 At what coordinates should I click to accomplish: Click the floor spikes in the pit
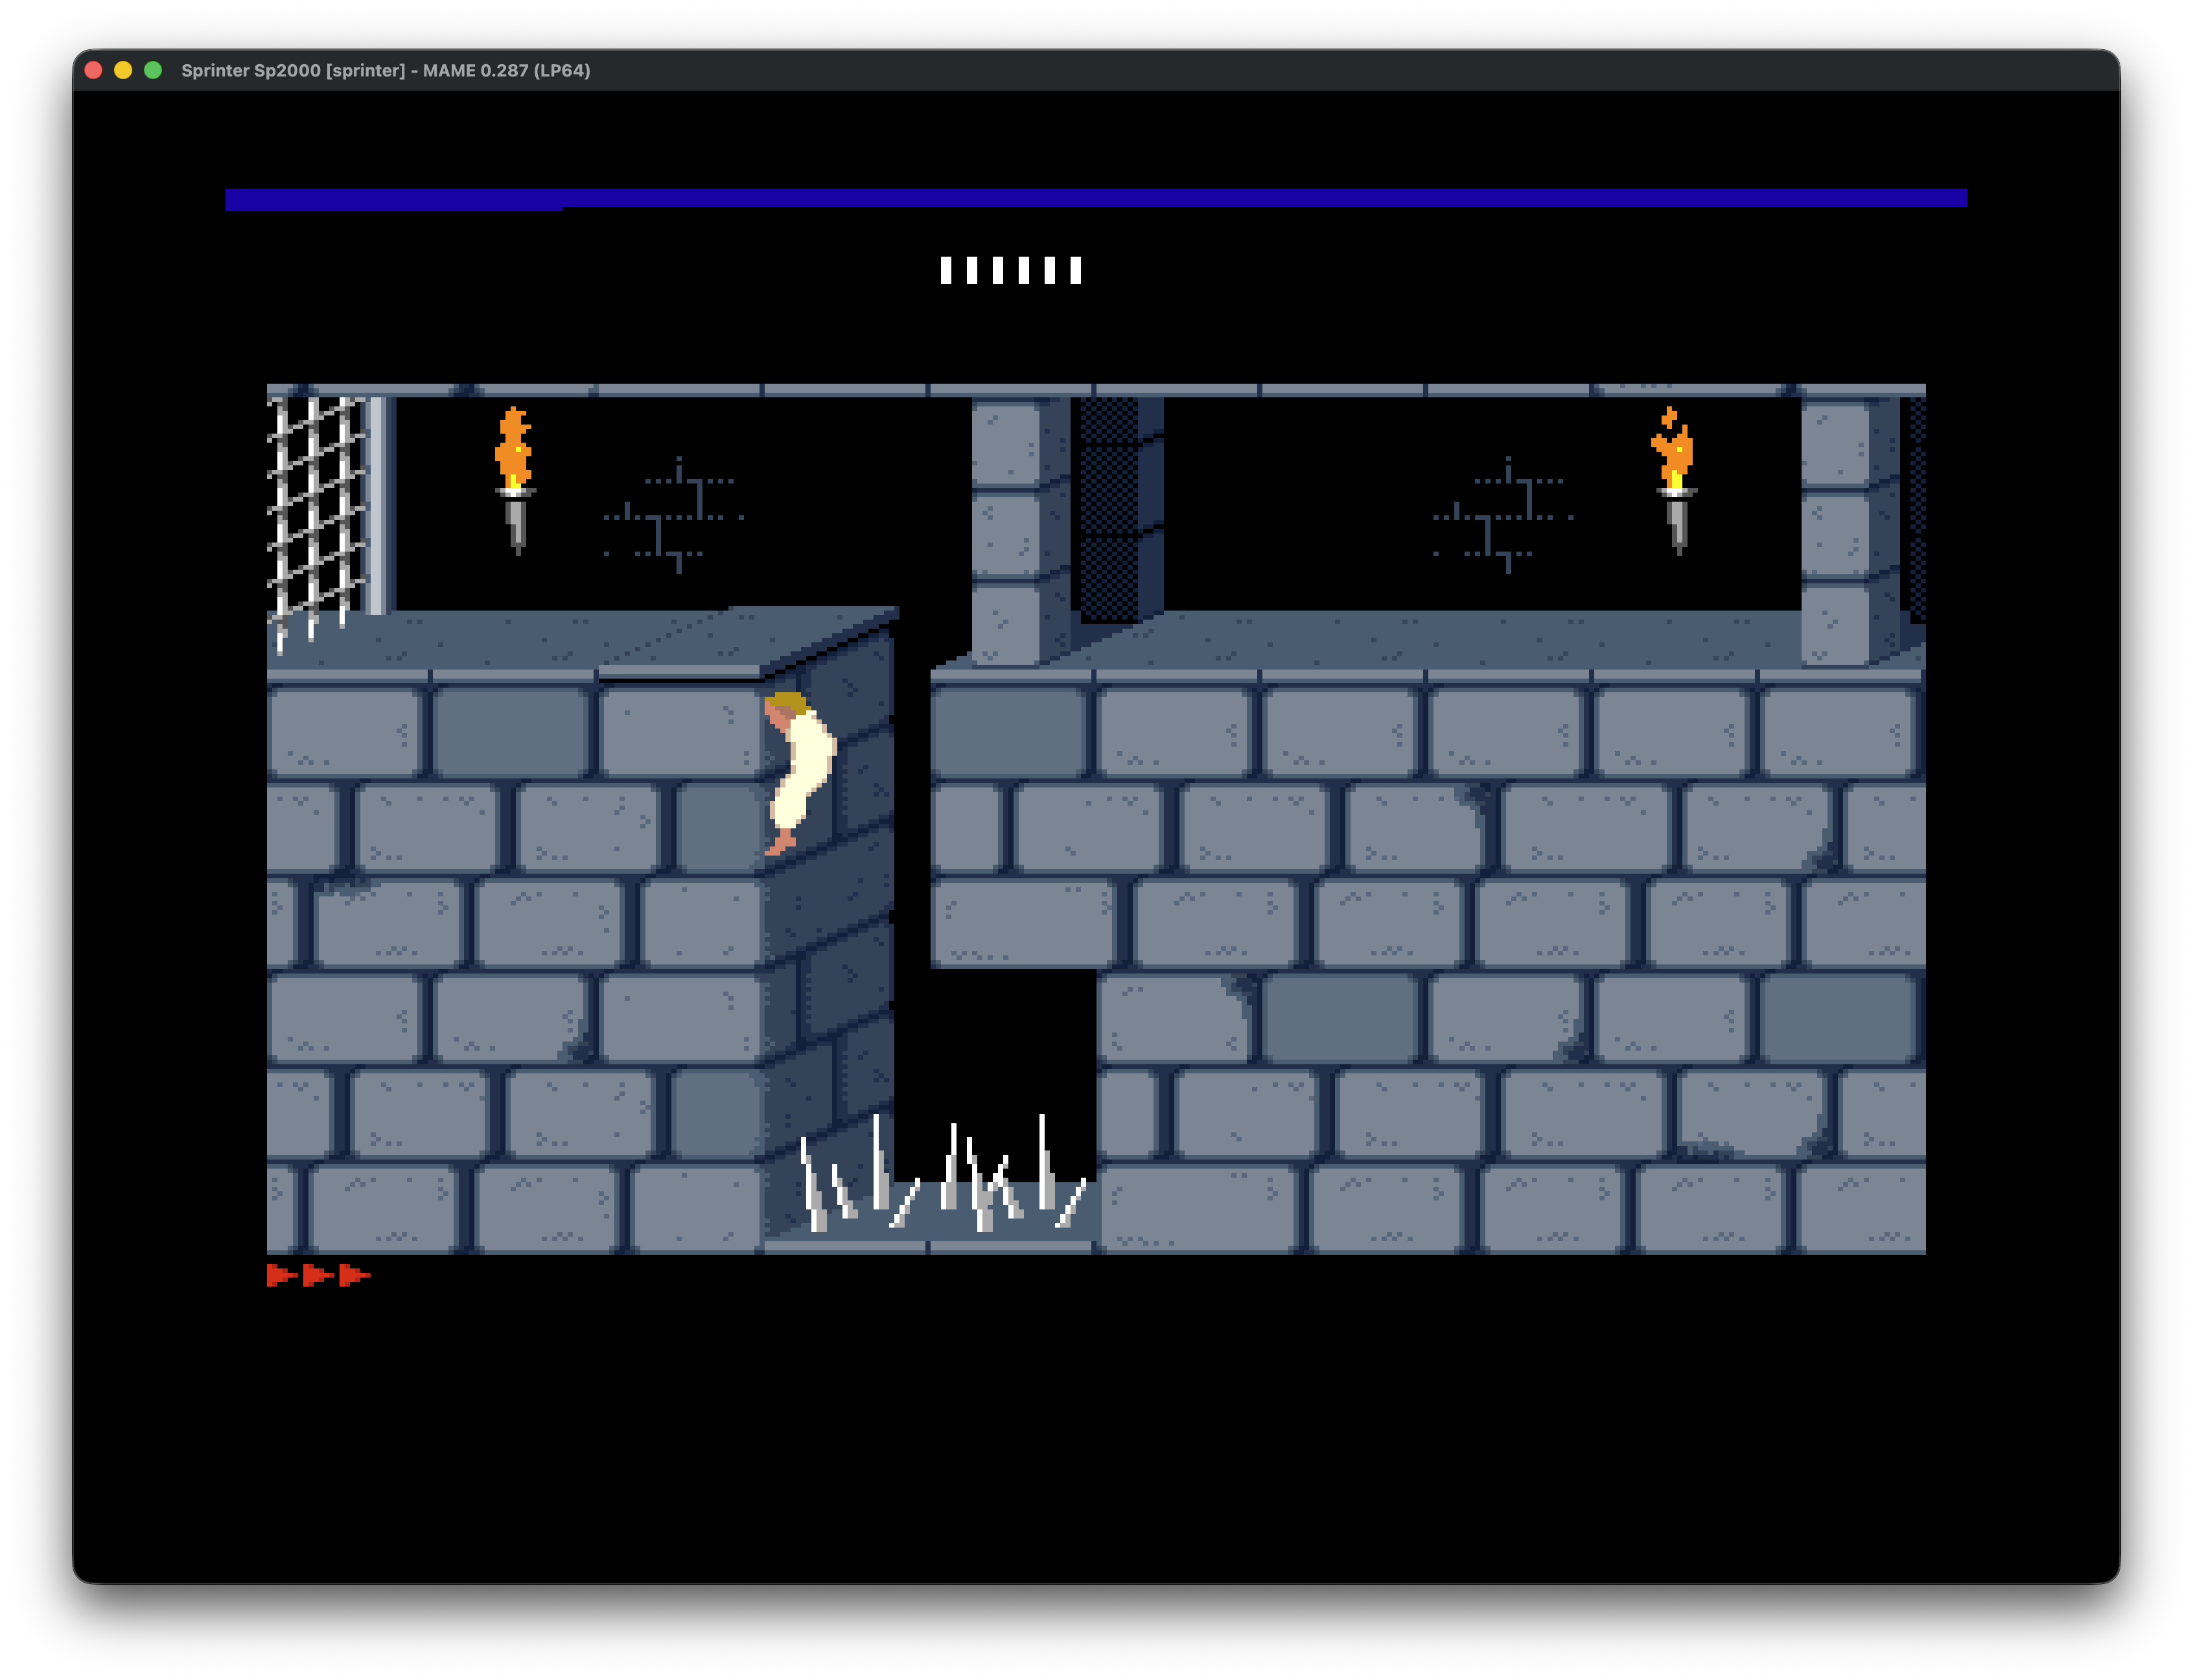[942, 1173]
